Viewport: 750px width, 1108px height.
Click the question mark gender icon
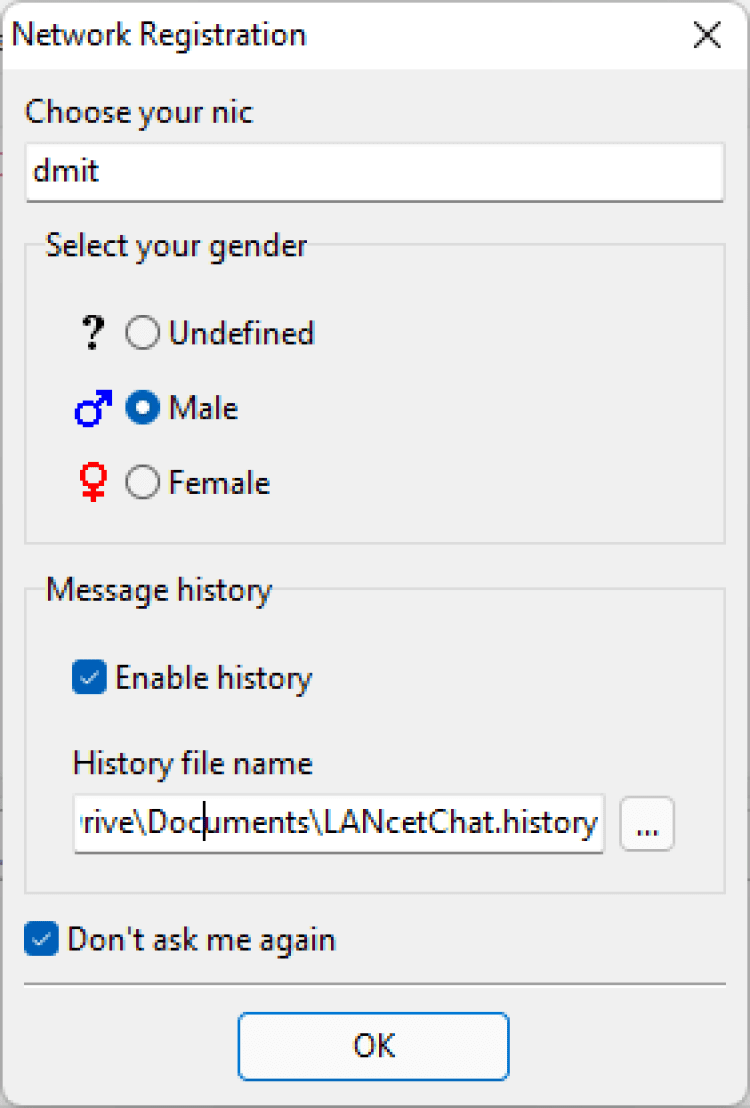click(93, 334)
